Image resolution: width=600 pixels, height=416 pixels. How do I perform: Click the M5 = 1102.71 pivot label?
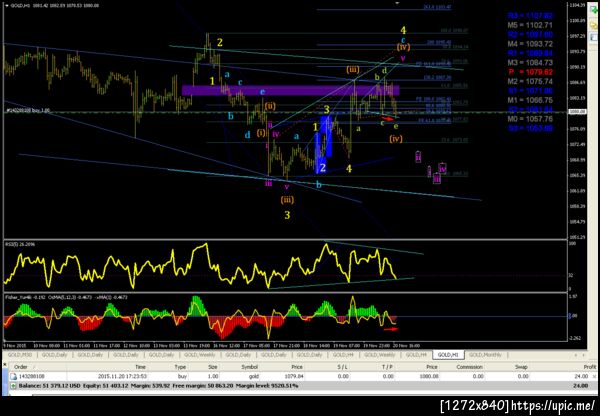click(530, 25)
